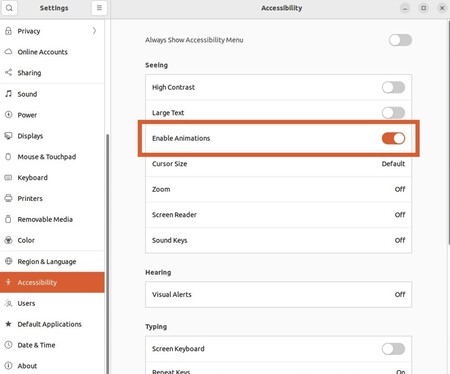Viewport: 450px width, 374px height.
Task: Click the Online Accounts cloud icon
Action: coord(8,52)
